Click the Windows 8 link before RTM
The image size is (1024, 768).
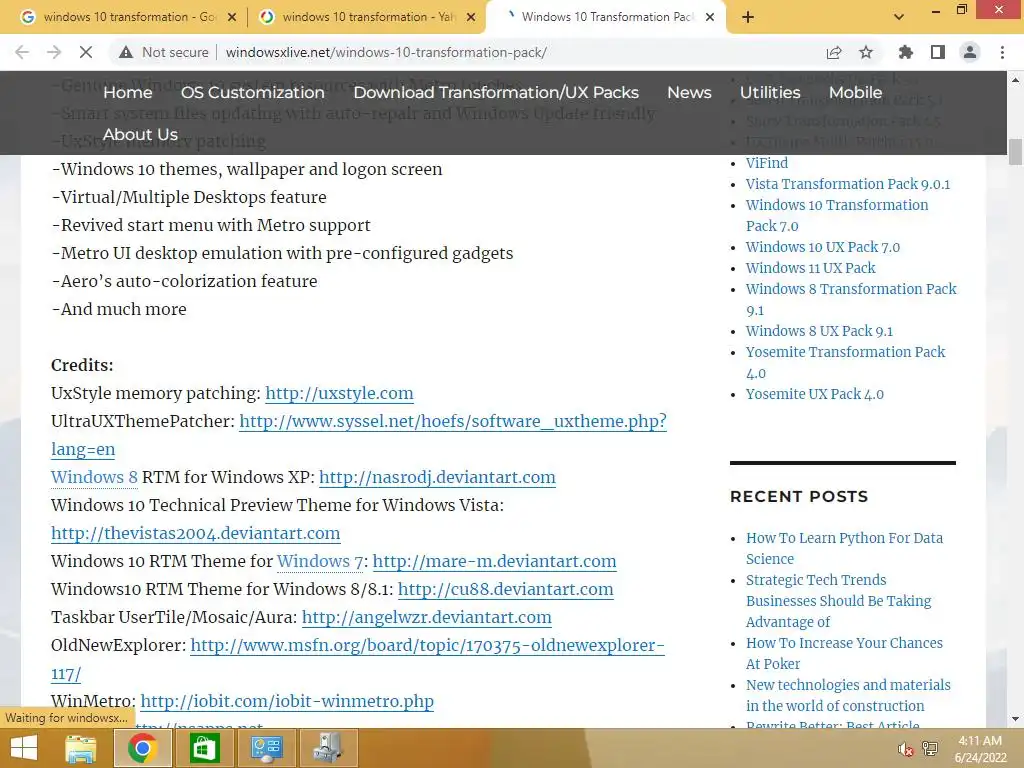(94, 477)
